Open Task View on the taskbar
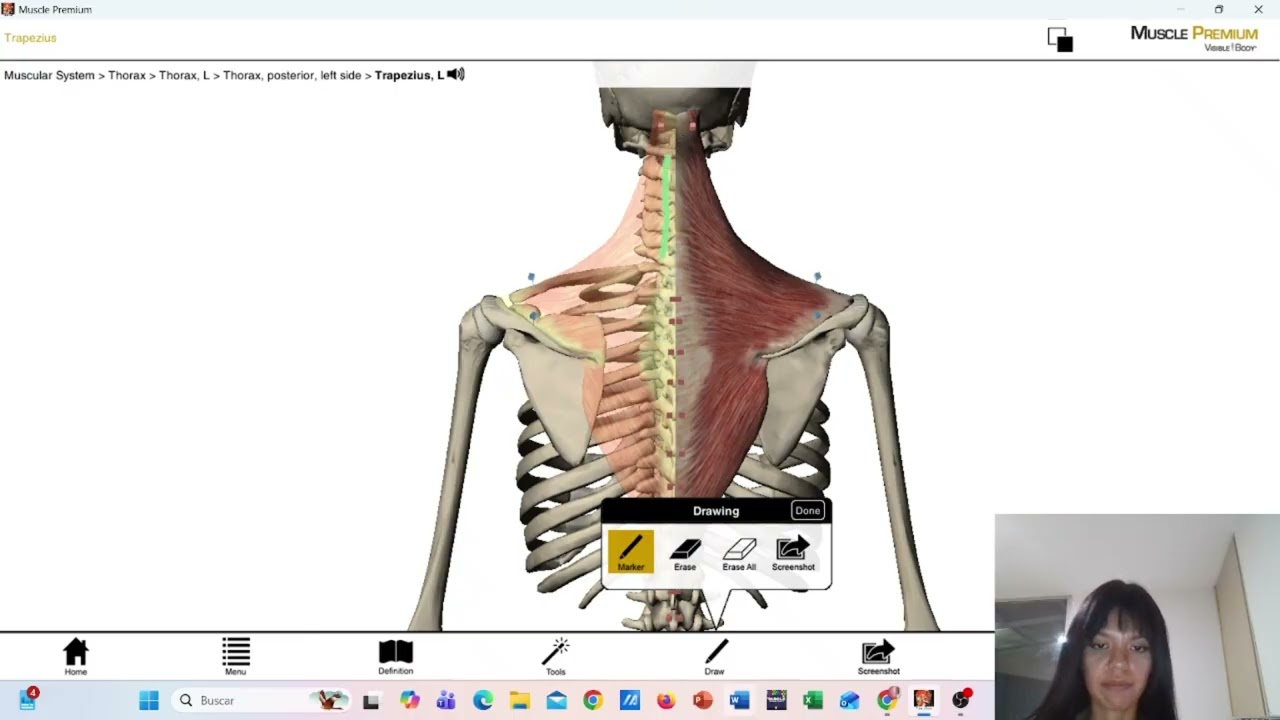Screen dimensions: 1280x720 (x=371, y=701)
